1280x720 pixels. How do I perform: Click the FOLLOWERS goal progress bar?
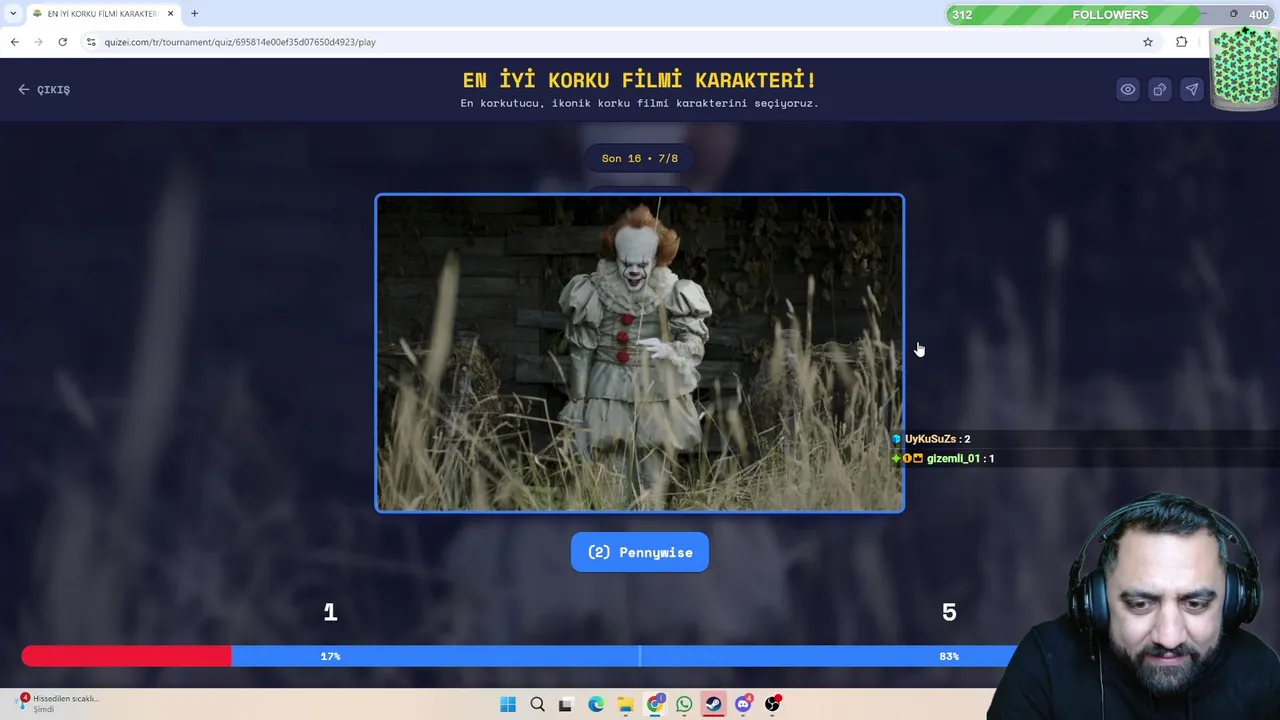point(1110,15)
